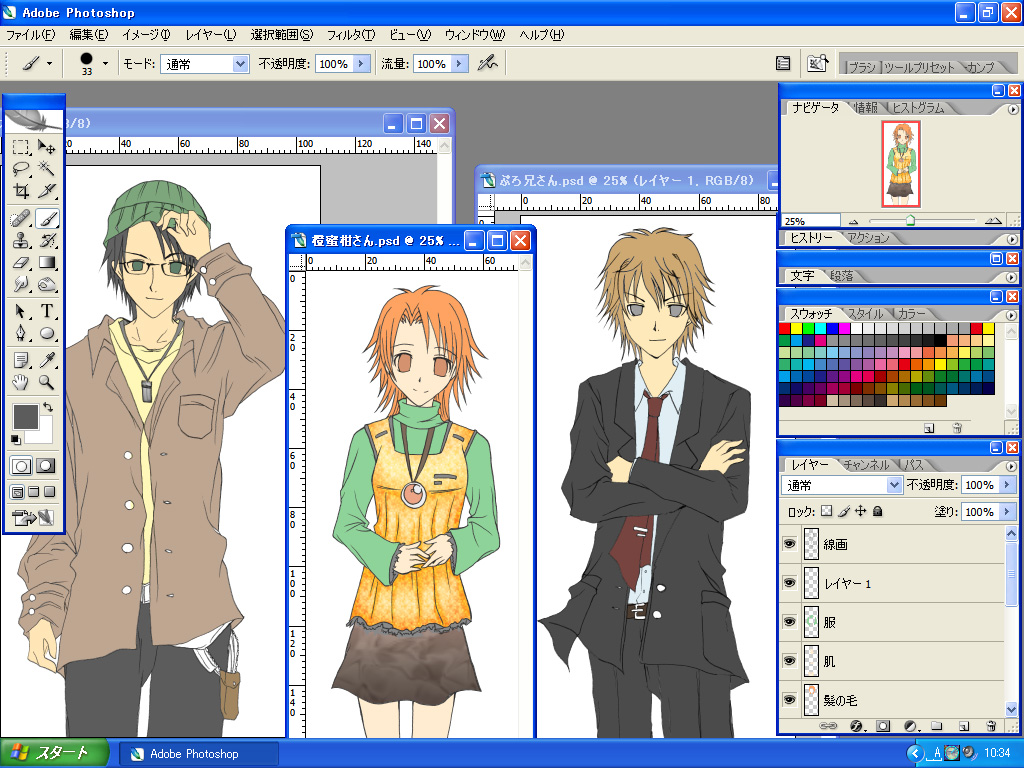Select the Slice tool

pos(47,191)
